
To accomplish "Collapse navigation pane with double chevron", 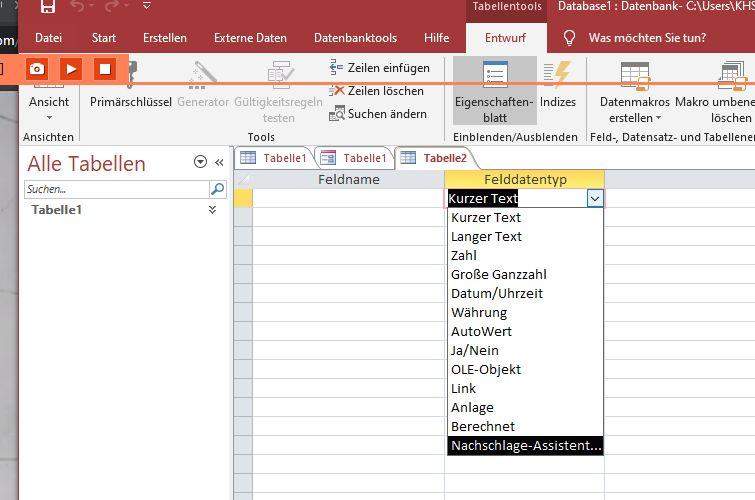I will pyautogui.click(x=219, y=162).
